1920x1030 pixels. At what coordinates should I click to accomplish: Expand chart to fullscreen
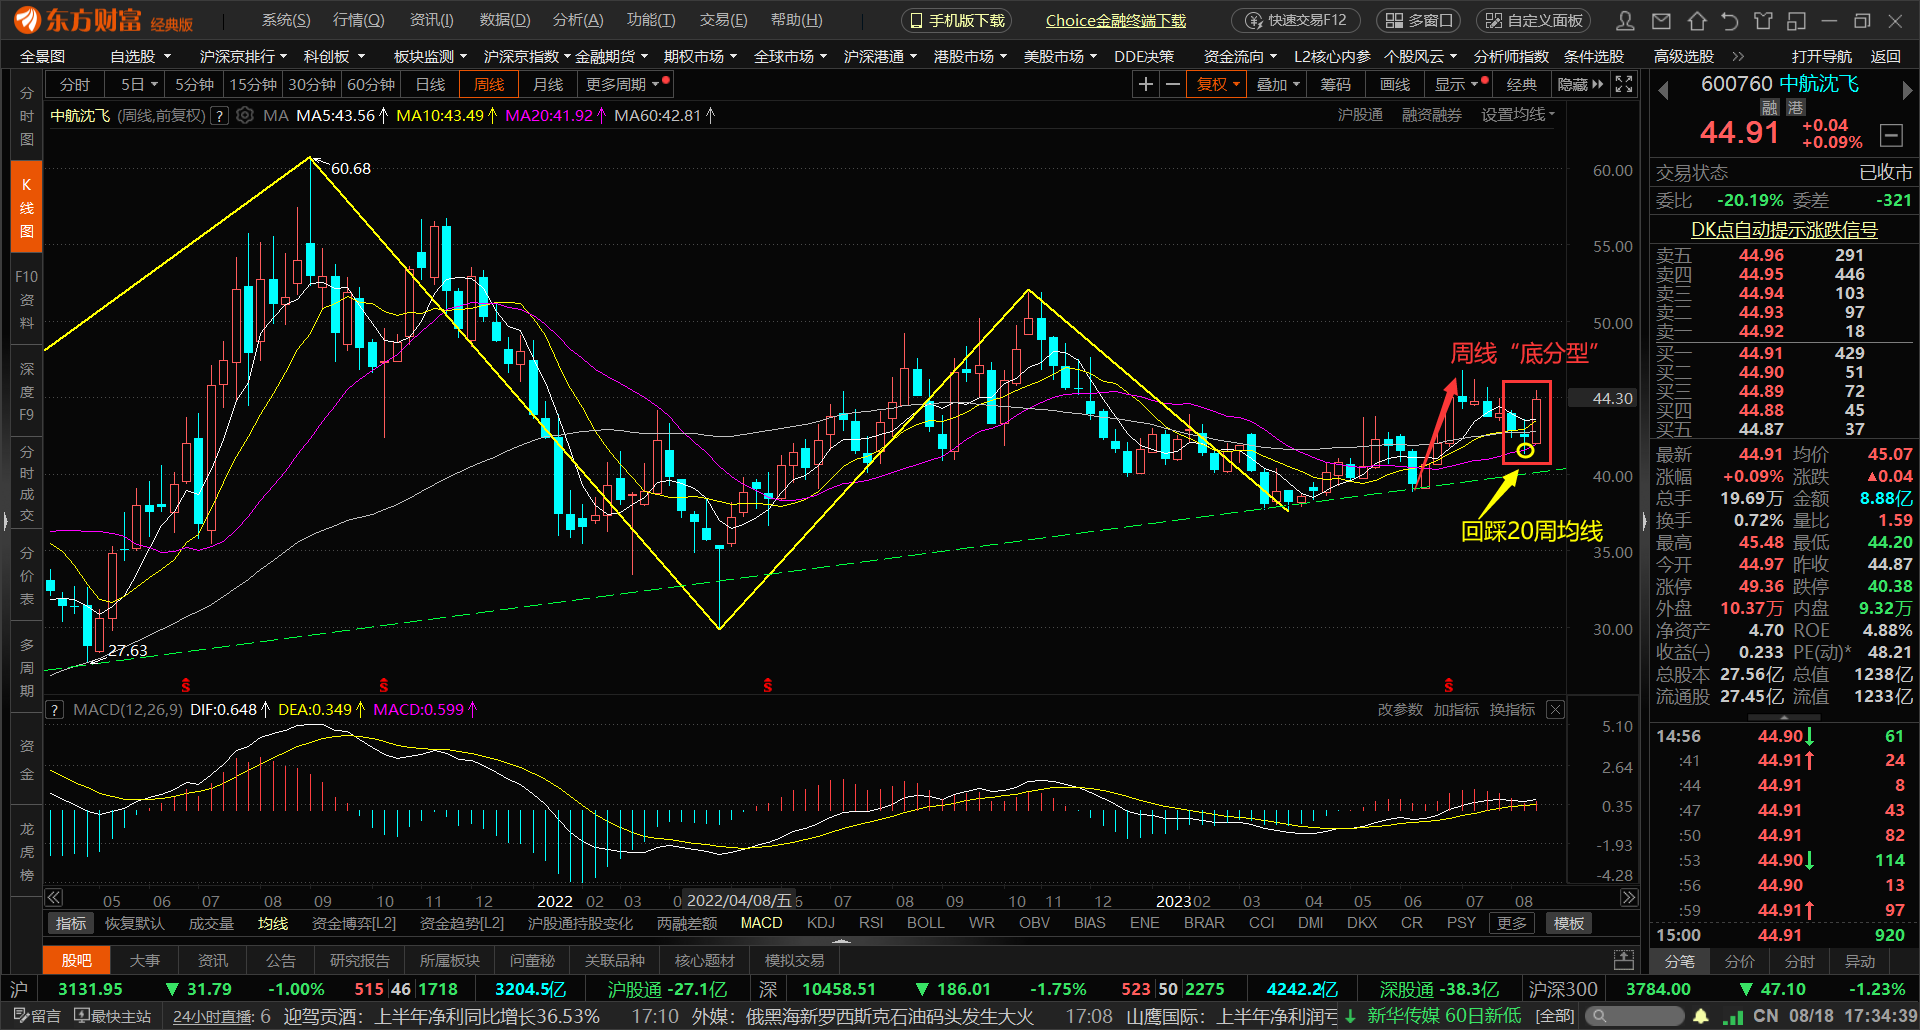1624,85
